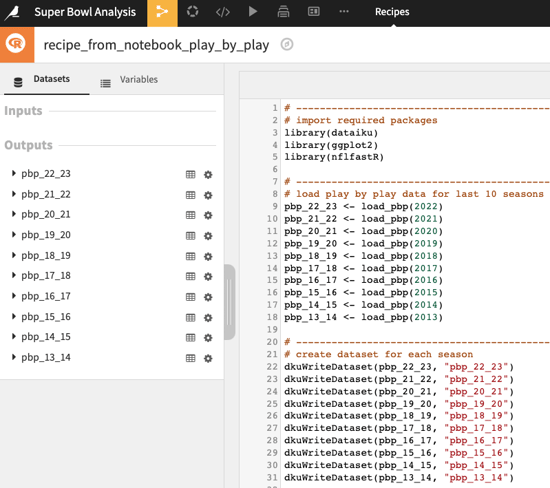550x488 pixels.
Task: Expand the pbp_13_14 output dataset
Action: [14, 357]
